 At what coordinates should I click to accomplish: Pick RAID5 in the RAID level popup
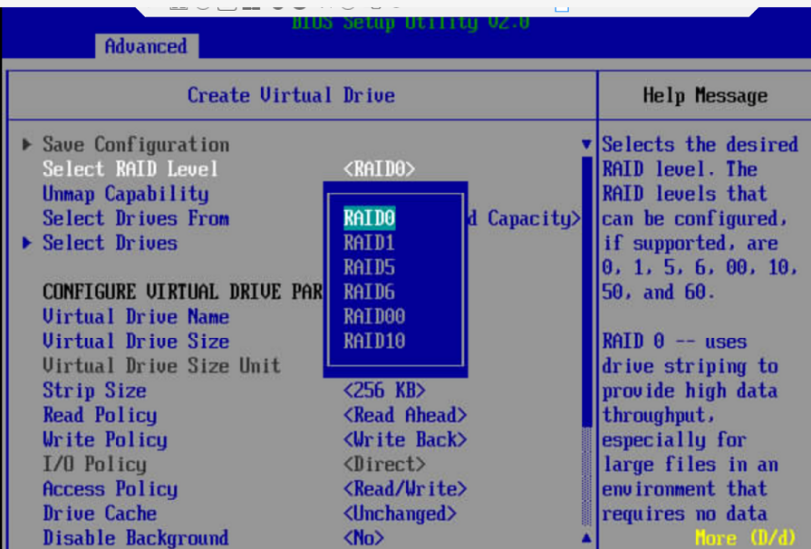pyautogui.click(x=369, y=267)
